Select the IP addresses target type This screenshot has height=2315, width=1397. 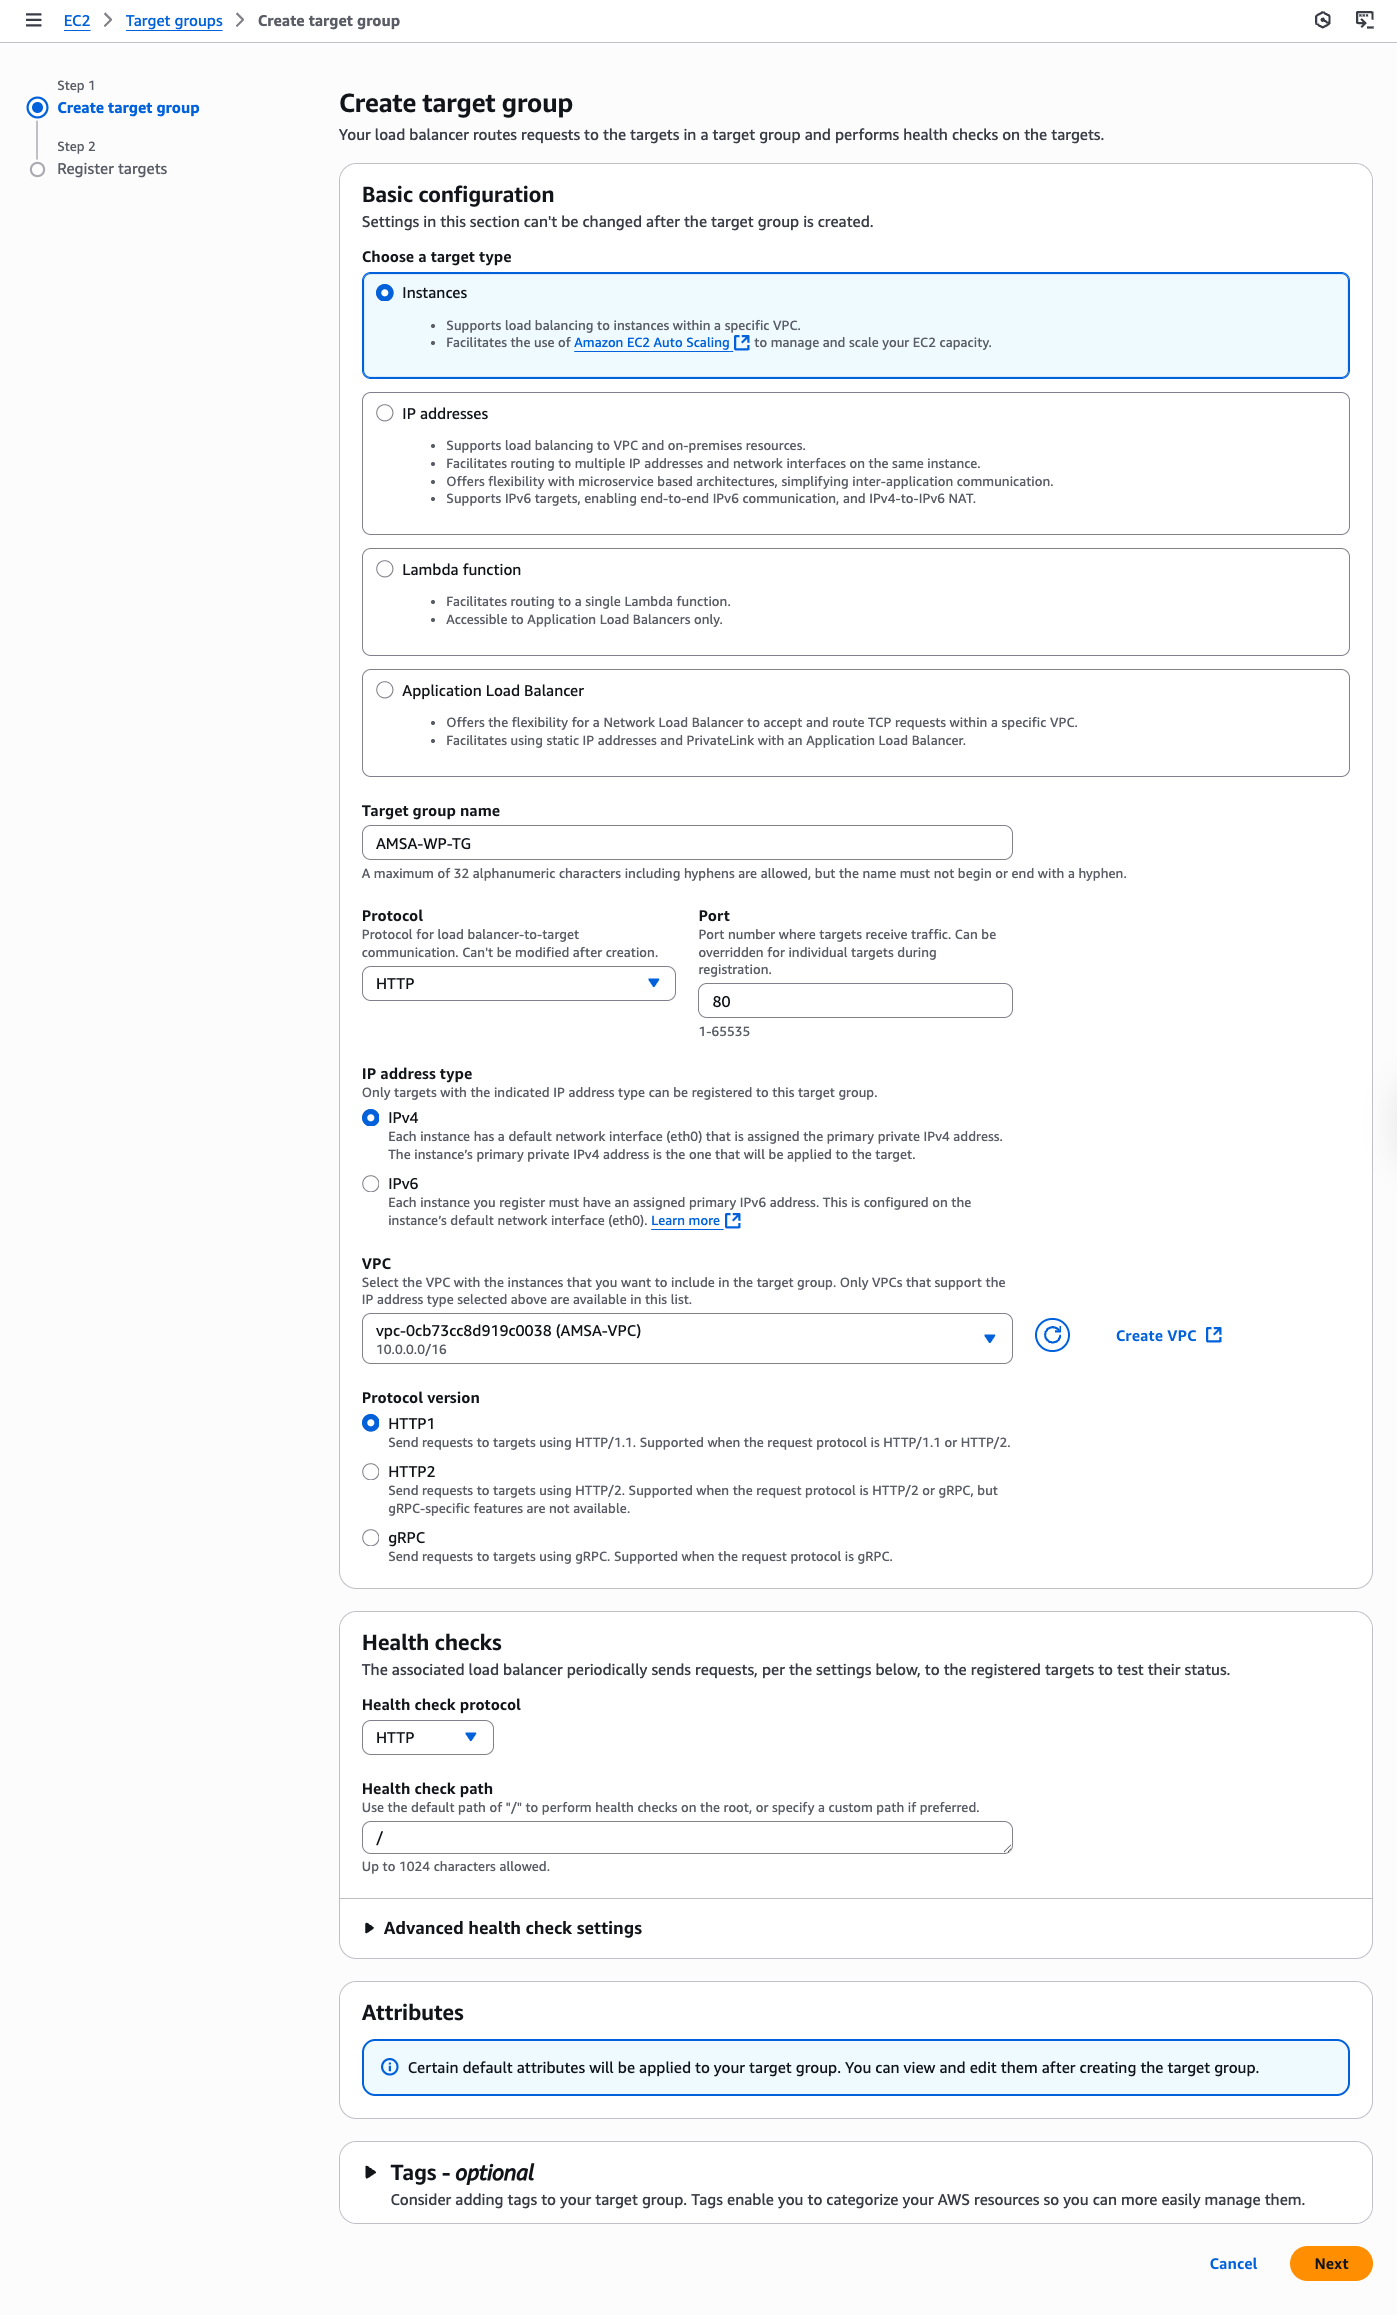click(385, 413)
